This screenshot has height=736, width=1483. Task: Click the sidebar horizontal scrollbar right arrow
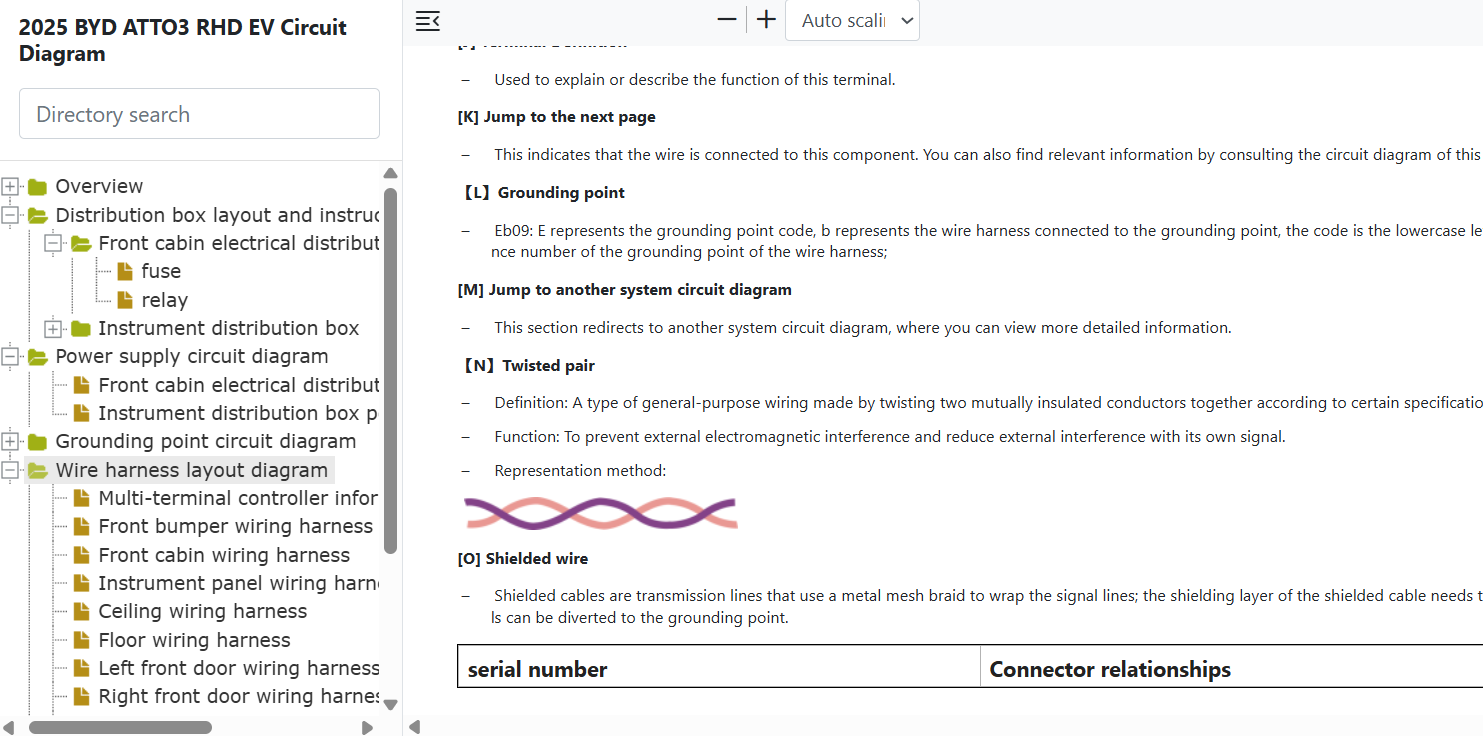[x=367, y=727]
